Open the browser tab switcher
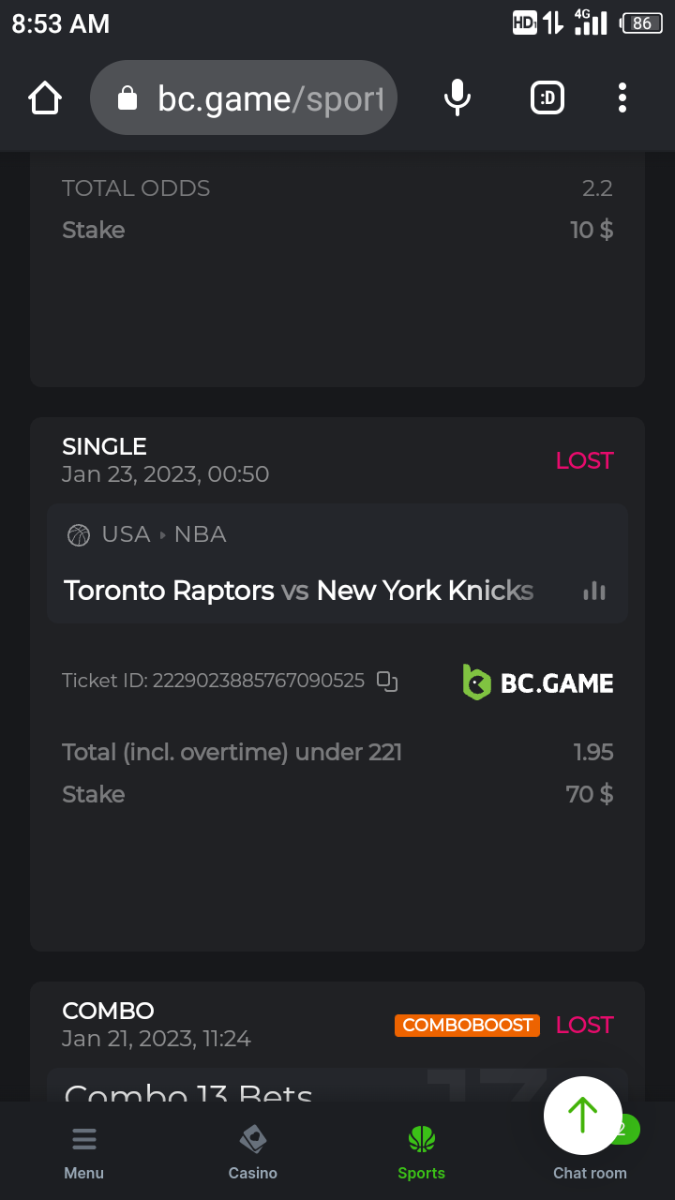Viewport: 675px width, 1200px height. (547, 98)
